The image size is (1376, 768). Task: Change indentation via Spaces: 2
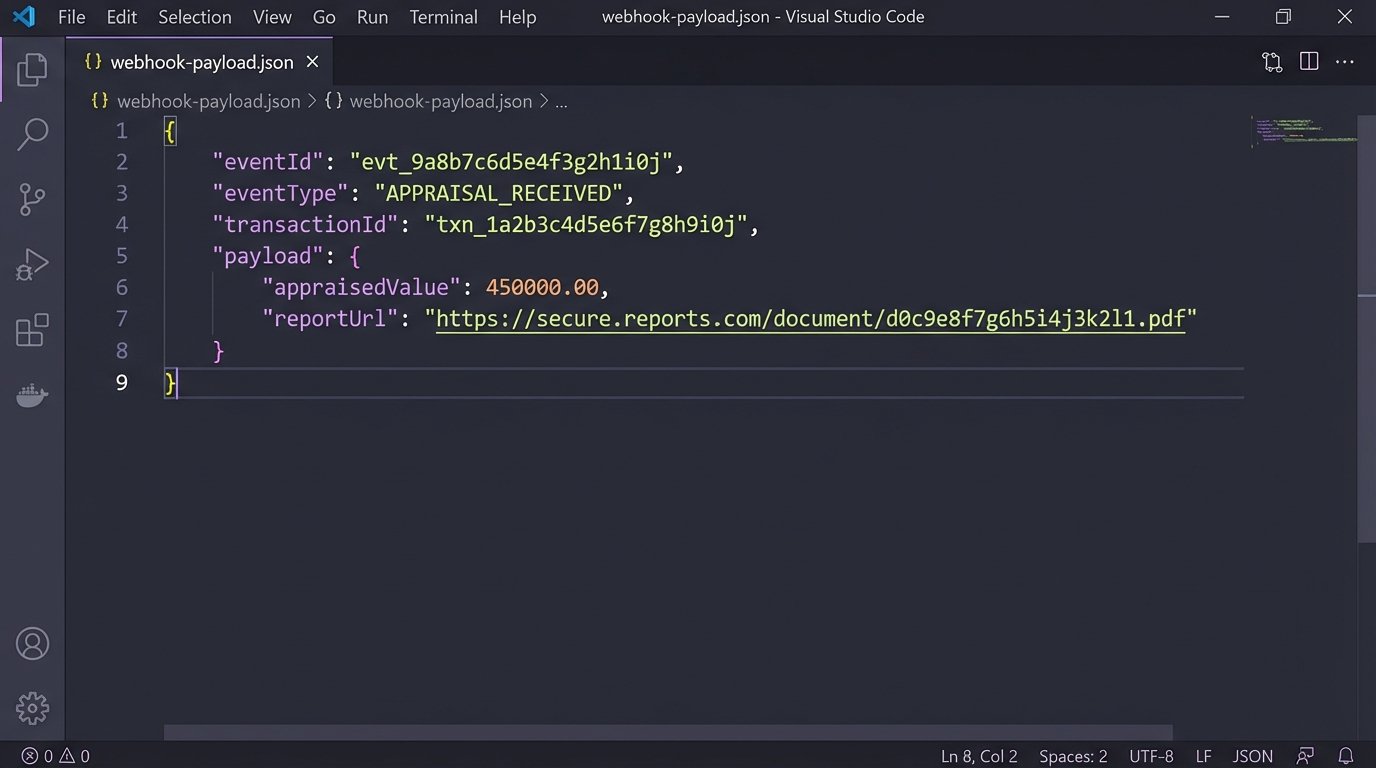1072,755
